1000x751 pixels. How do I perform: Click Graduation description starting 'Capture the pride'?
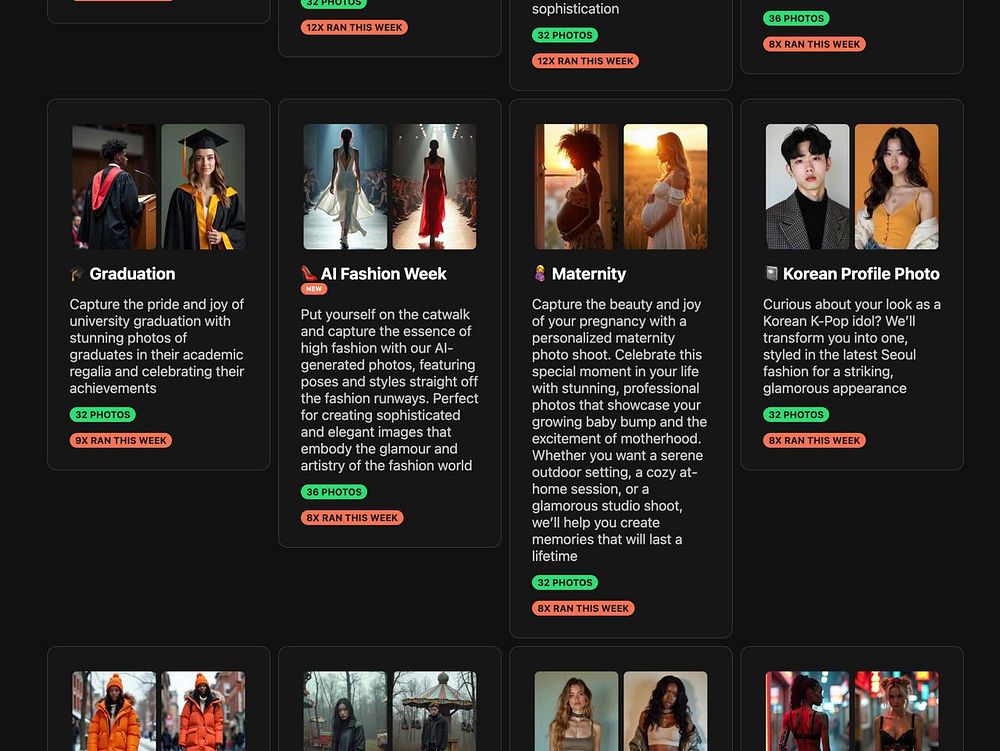click(157, 346)
